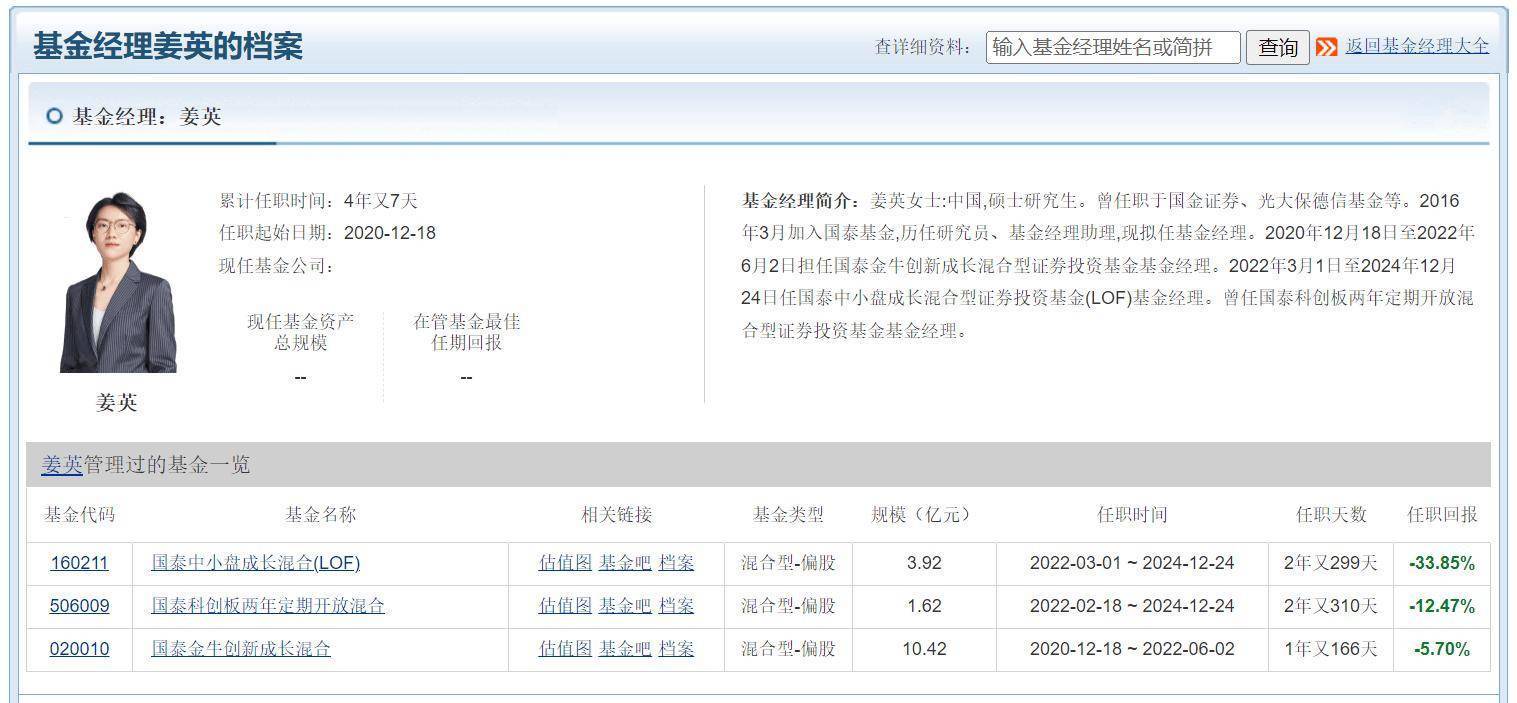1517x703 pixels.
Task: Click the 基金代码 column header
Action: coord(79,515)
